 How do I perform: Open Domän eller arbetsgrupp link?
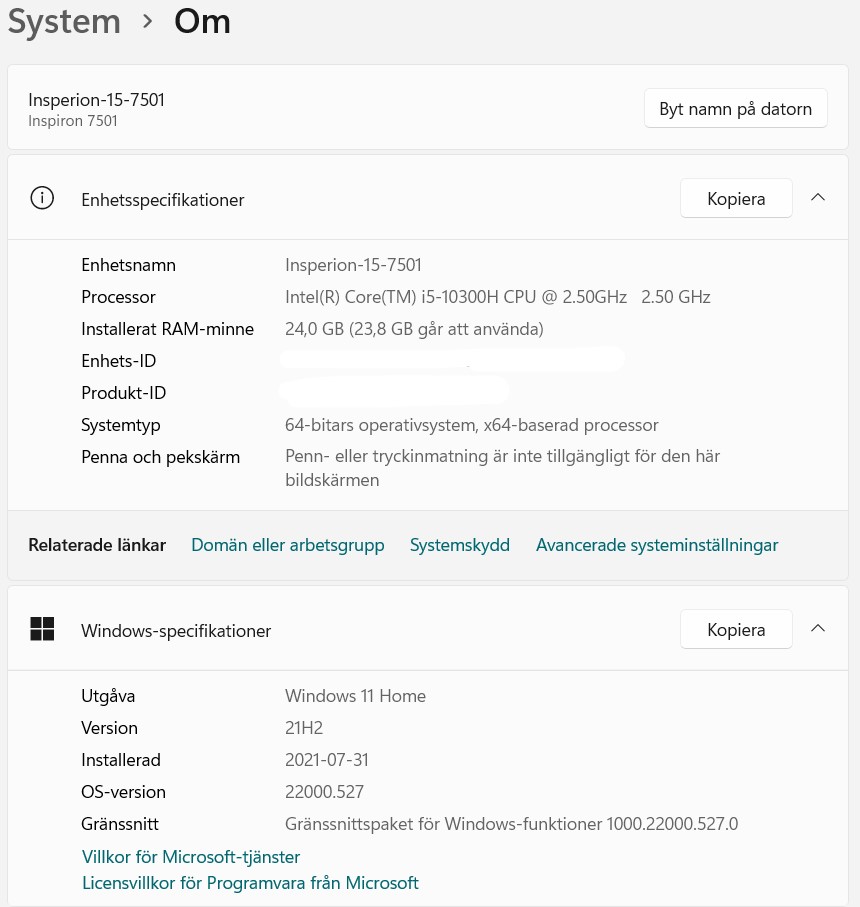click(287, 545)
